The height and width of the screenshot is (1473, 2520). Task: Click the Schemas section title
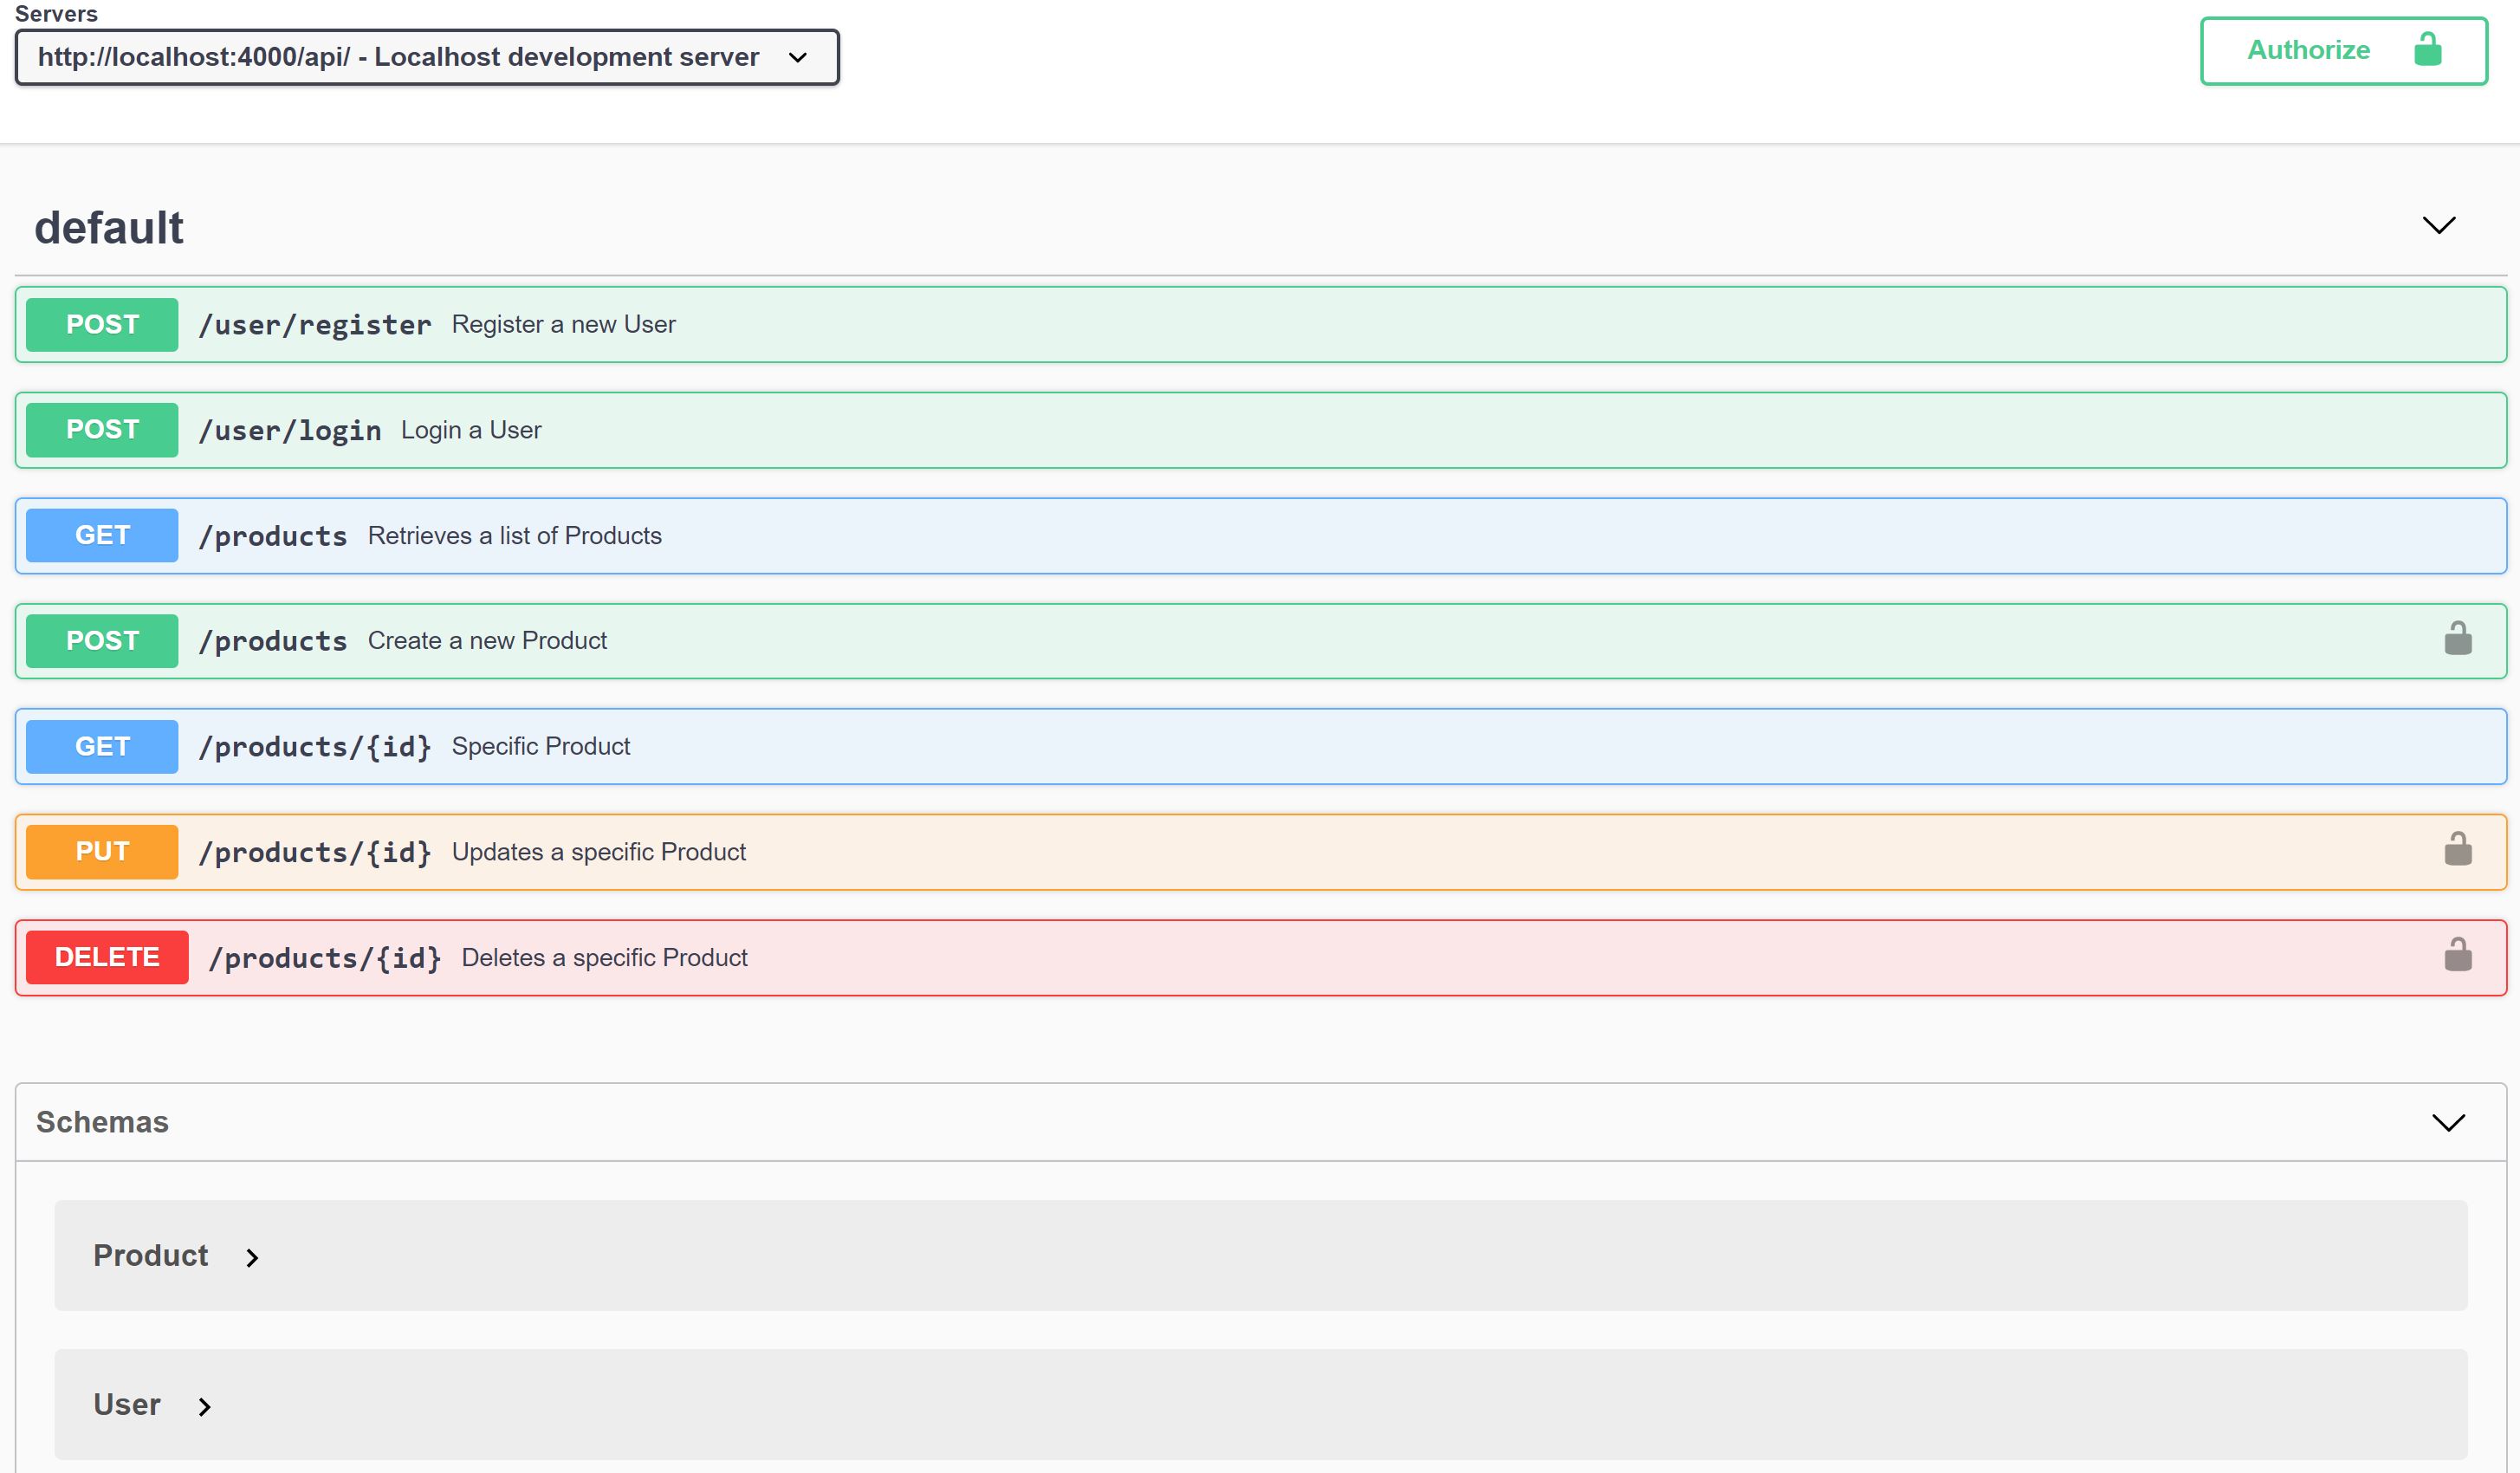(102, 1122)
